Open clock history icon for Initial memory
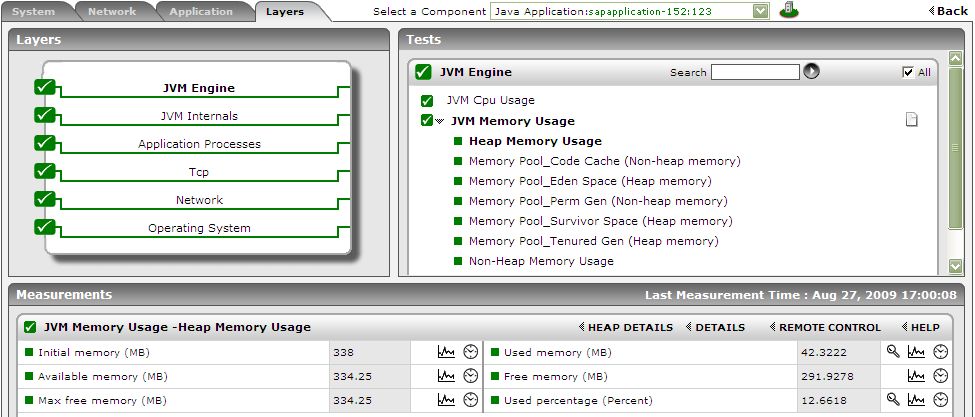 [x=471, y=352]
